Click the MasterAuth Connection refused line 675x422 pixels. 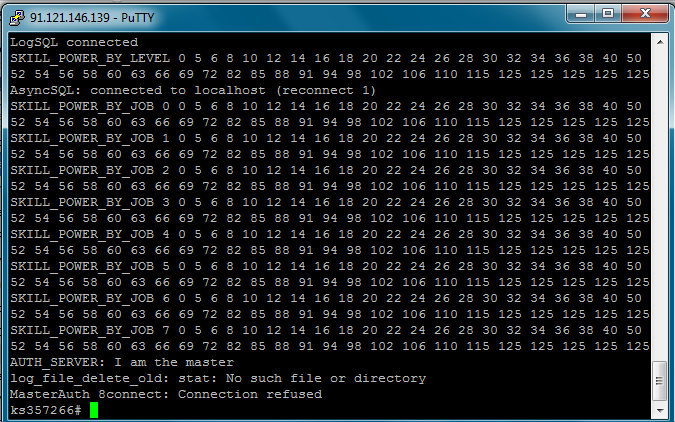pyautogui.click(x=166, y=394)
